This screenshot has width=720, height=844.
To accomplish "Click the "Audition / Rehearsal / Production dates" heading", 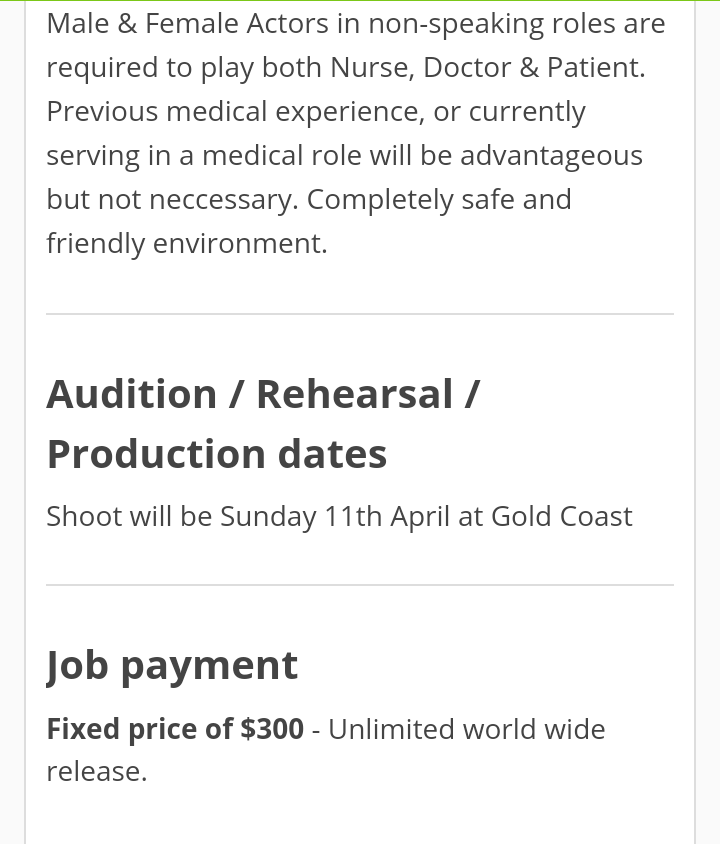I will (262, 423).
